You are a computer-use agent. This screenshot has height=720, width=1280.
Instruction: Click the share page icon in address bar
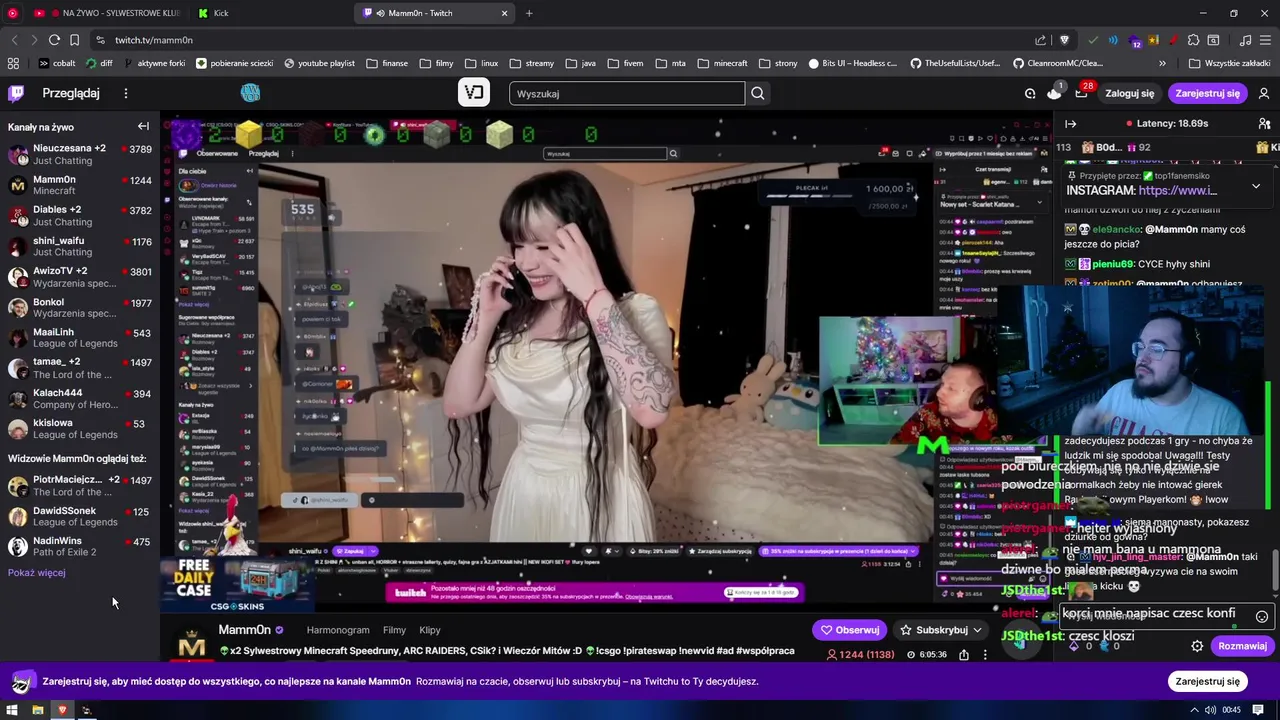click(1041, 40)
